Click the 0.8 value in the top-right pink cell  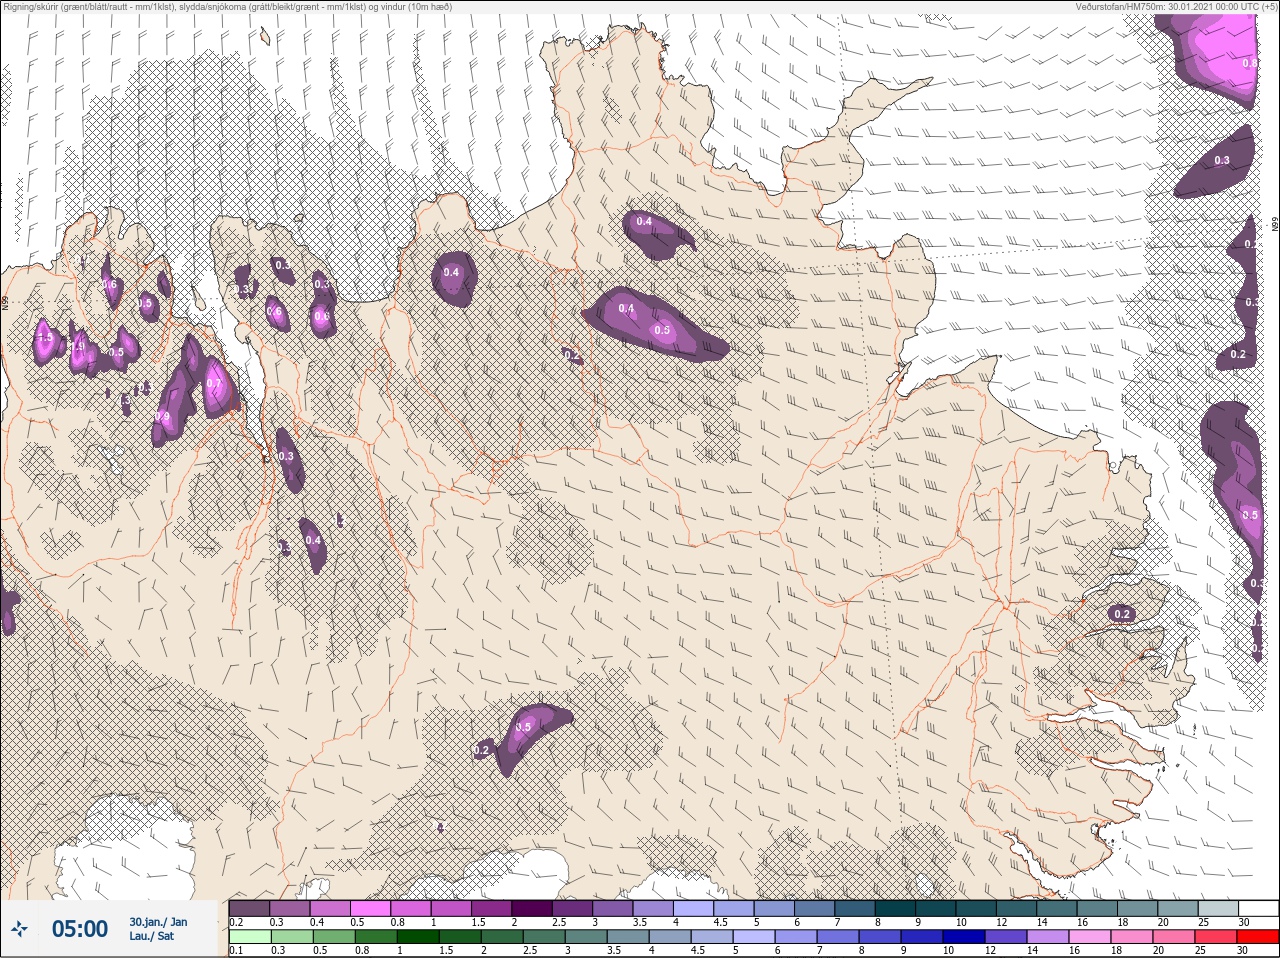(1249, 63)
